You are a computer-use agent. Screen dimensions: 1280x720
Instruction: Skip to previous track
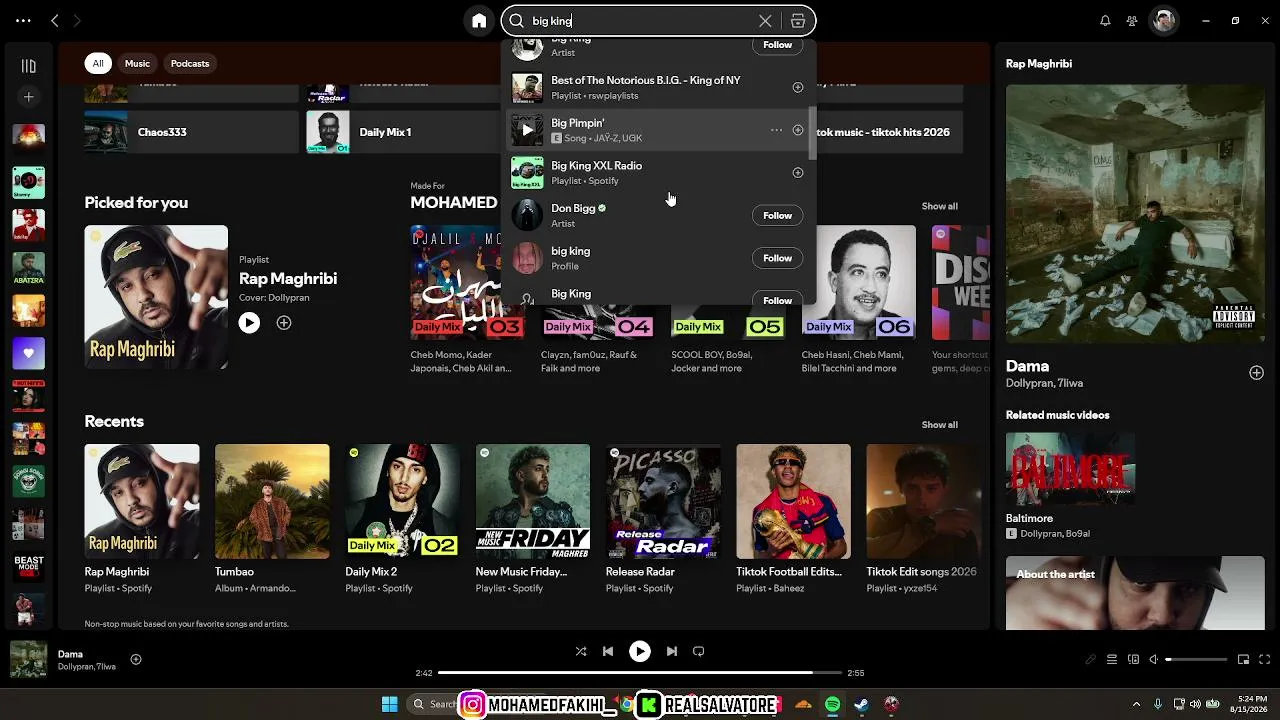608,652
